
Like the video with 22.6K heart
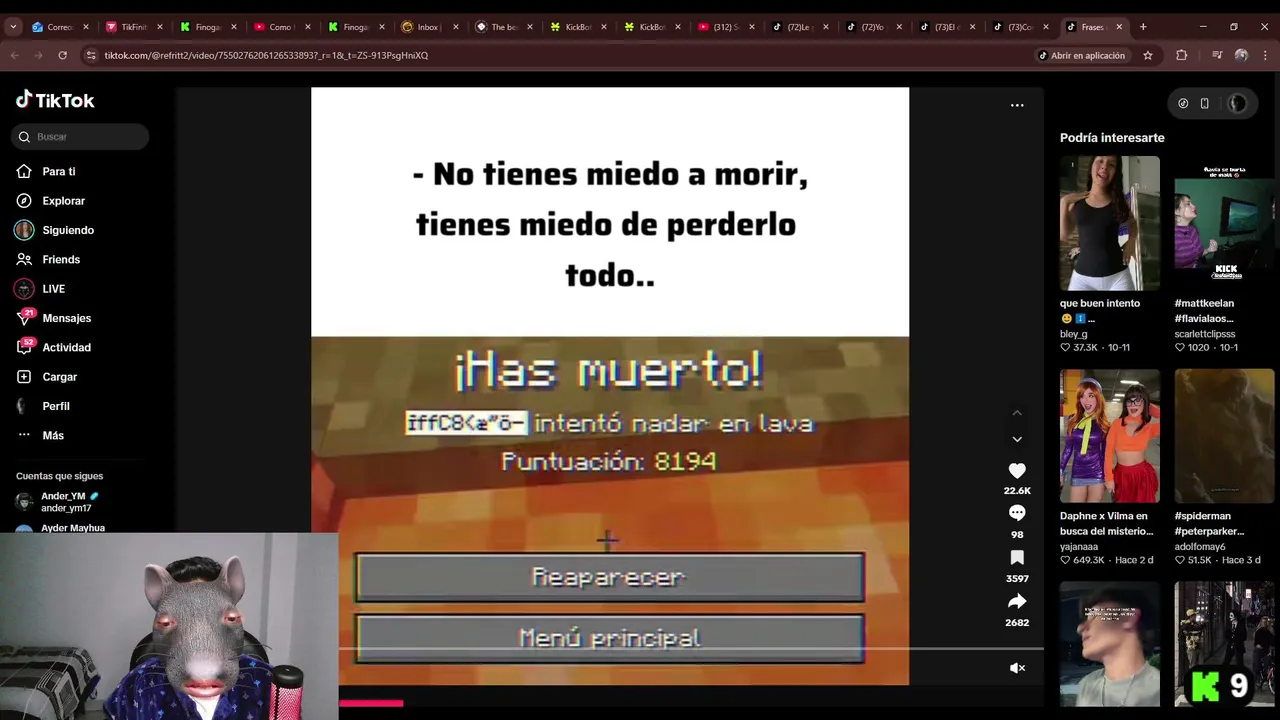coord(1017,471)
